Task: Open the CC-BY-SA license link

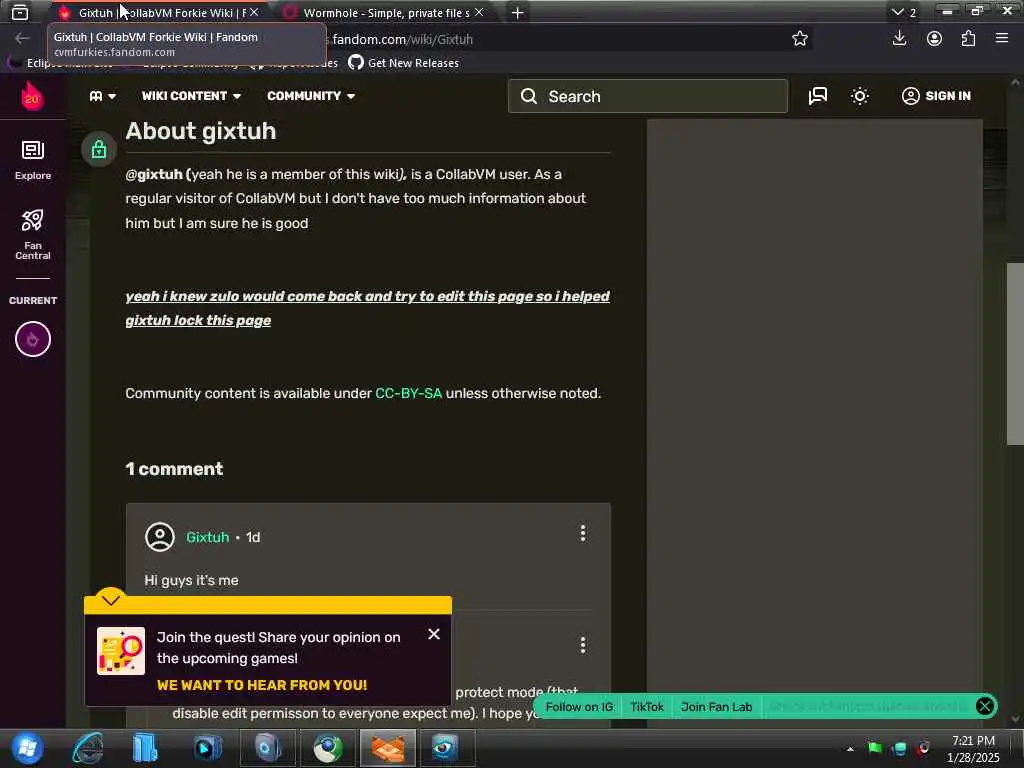Action: (408, 393)
